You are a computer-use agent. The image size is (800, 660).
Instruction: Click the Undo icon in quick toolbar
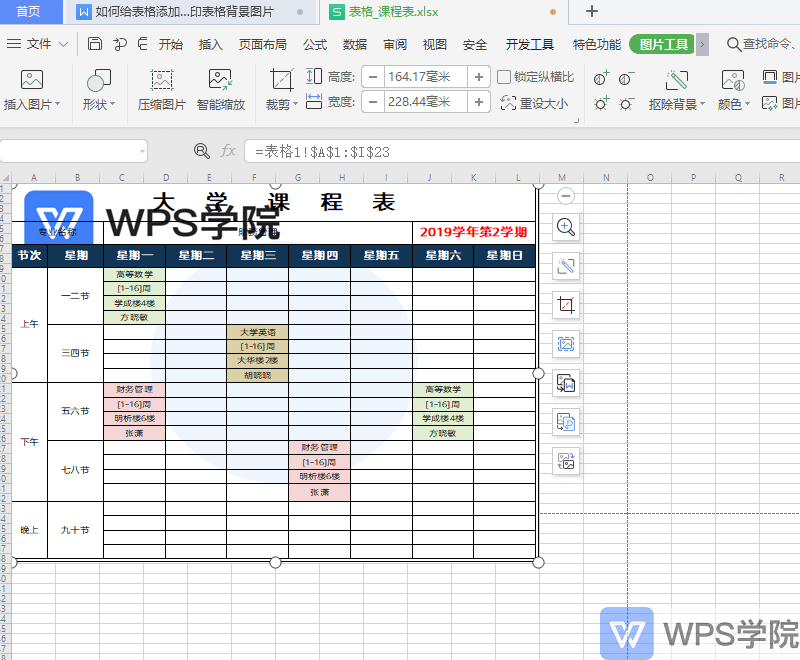tap(120, 44)
